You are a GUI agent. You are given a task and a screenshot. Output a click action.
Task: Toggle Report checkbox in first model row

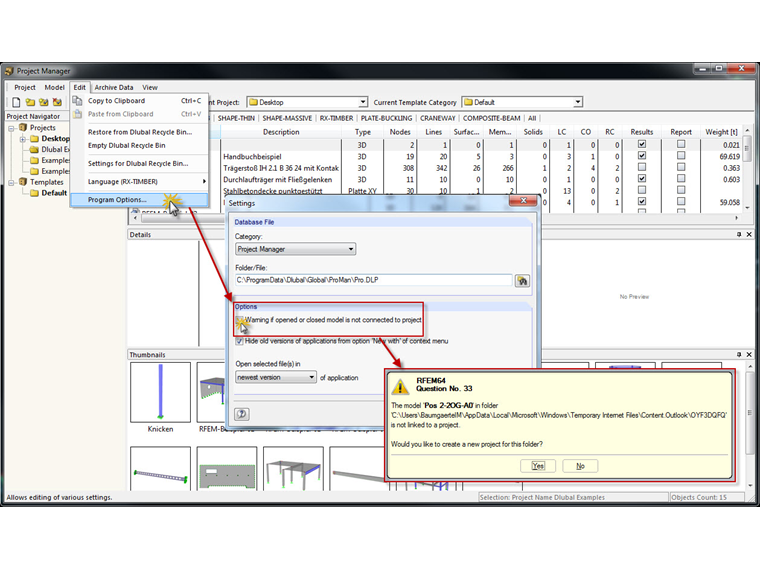coord(681,144)
